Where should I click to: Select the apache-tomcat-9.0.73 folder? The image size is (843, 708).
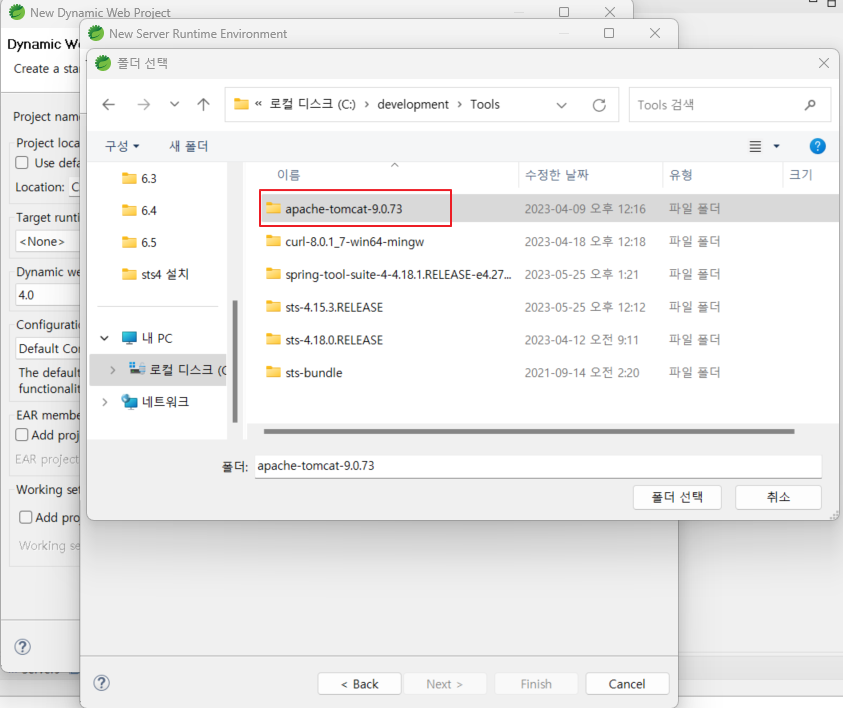[344, 209]
